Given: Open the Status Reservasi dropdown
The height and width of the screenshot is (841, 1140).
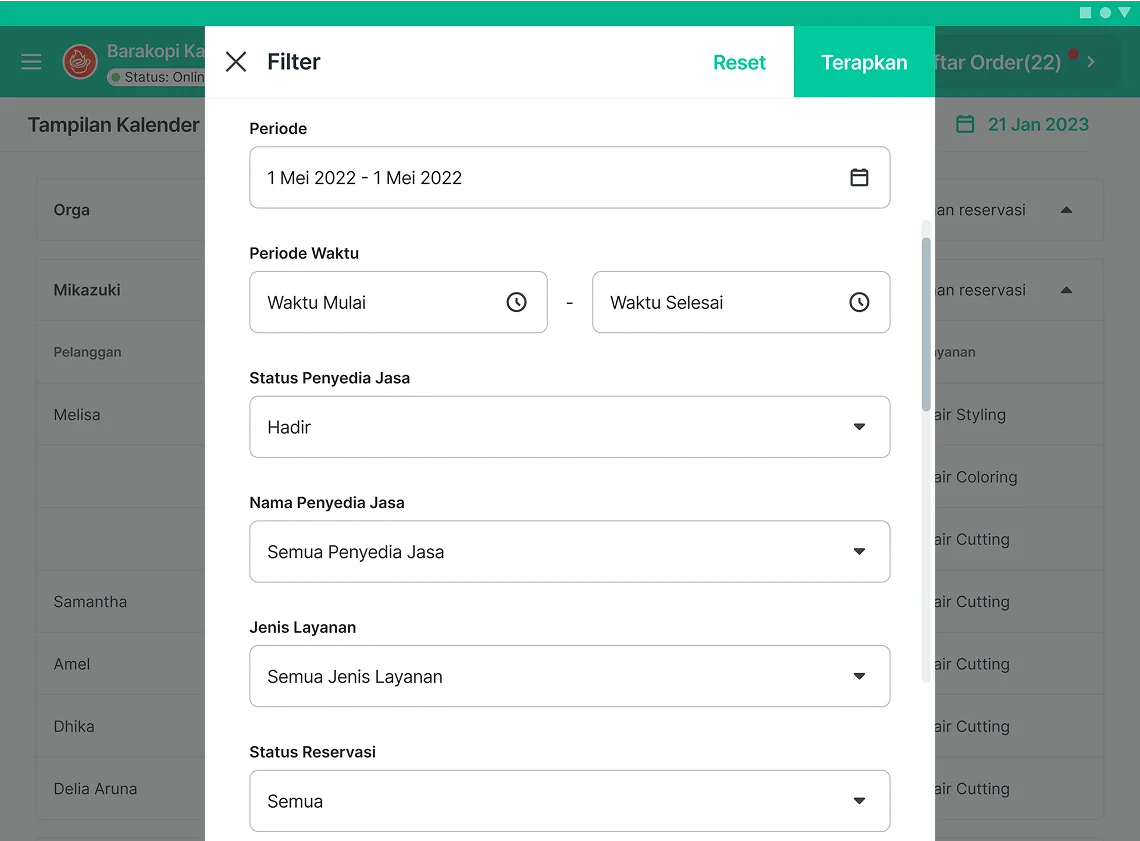Looking at the screenshot, I should tap(569, 801).
